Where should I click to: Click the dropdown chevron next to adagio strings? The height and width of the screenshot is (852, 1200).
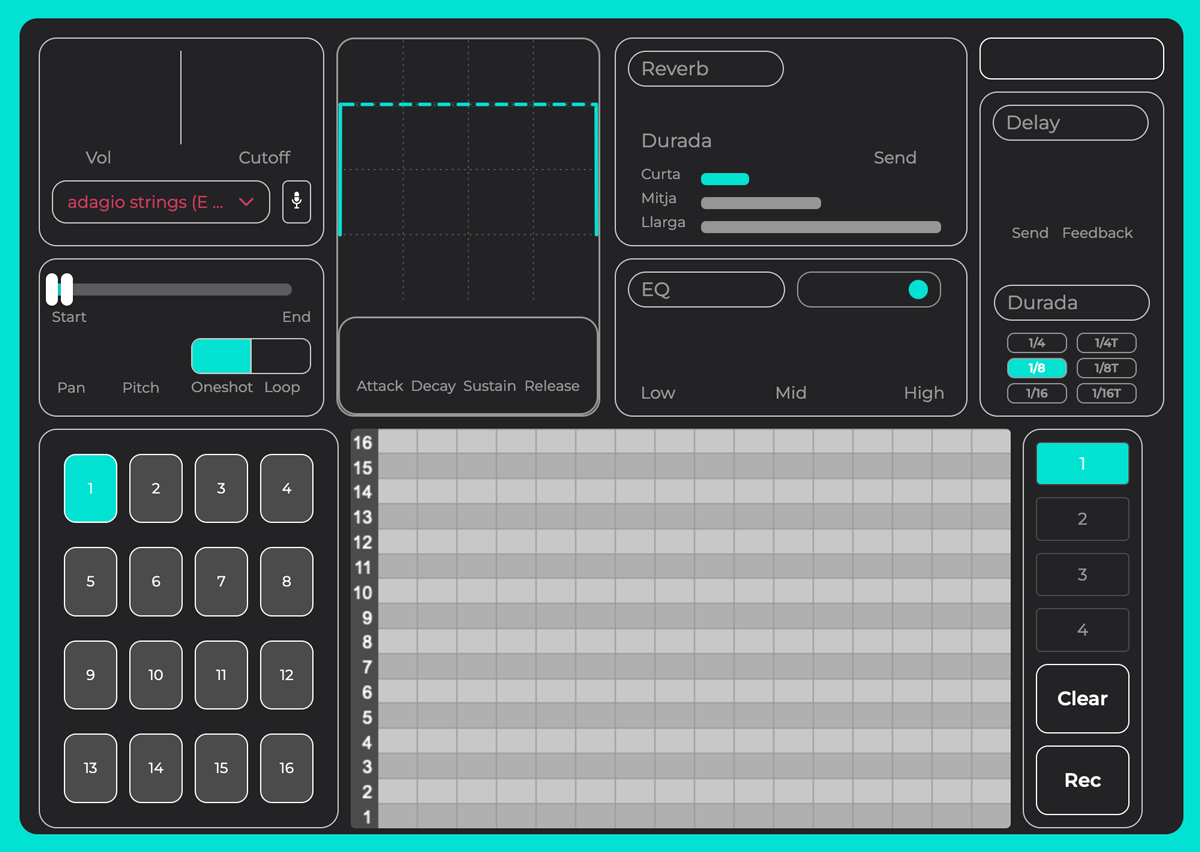pos(247,202)
